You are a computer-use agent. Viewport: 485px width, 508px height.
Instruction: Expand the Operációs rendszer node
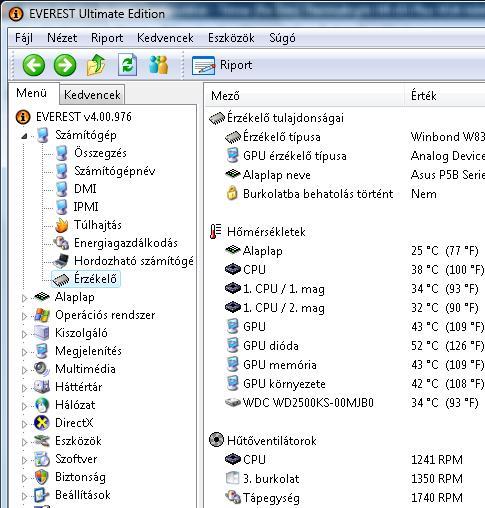point(24,316)
